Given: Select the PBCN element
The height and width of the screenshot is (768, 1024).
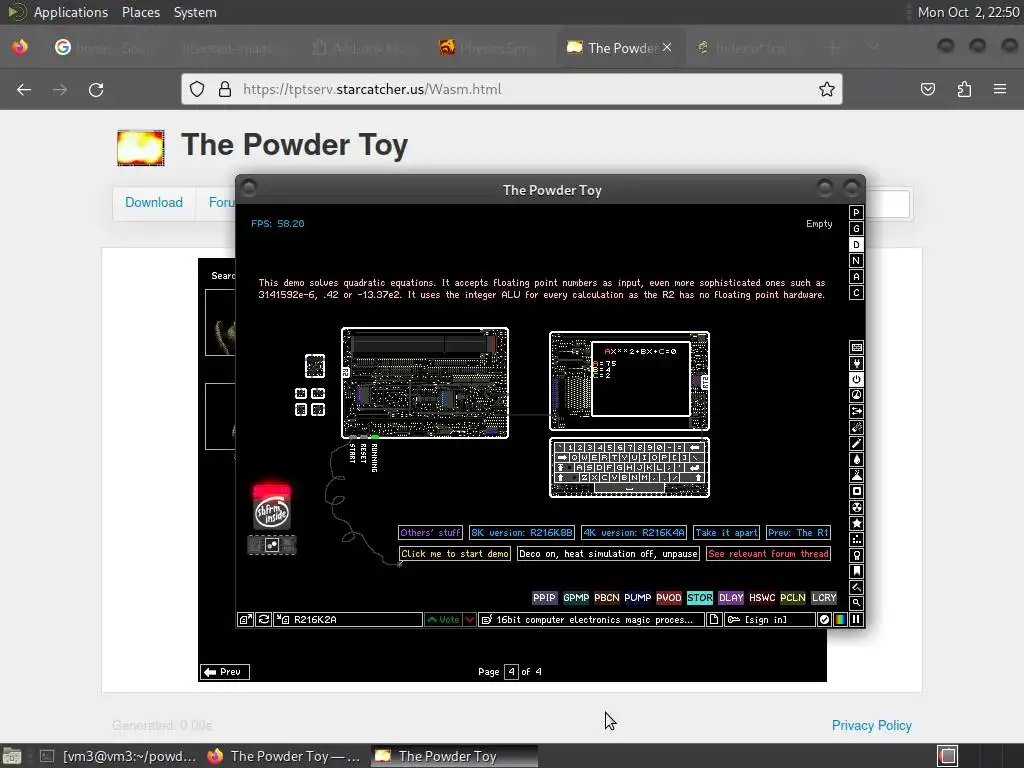Looking at the screenshot, I should 607,598.
